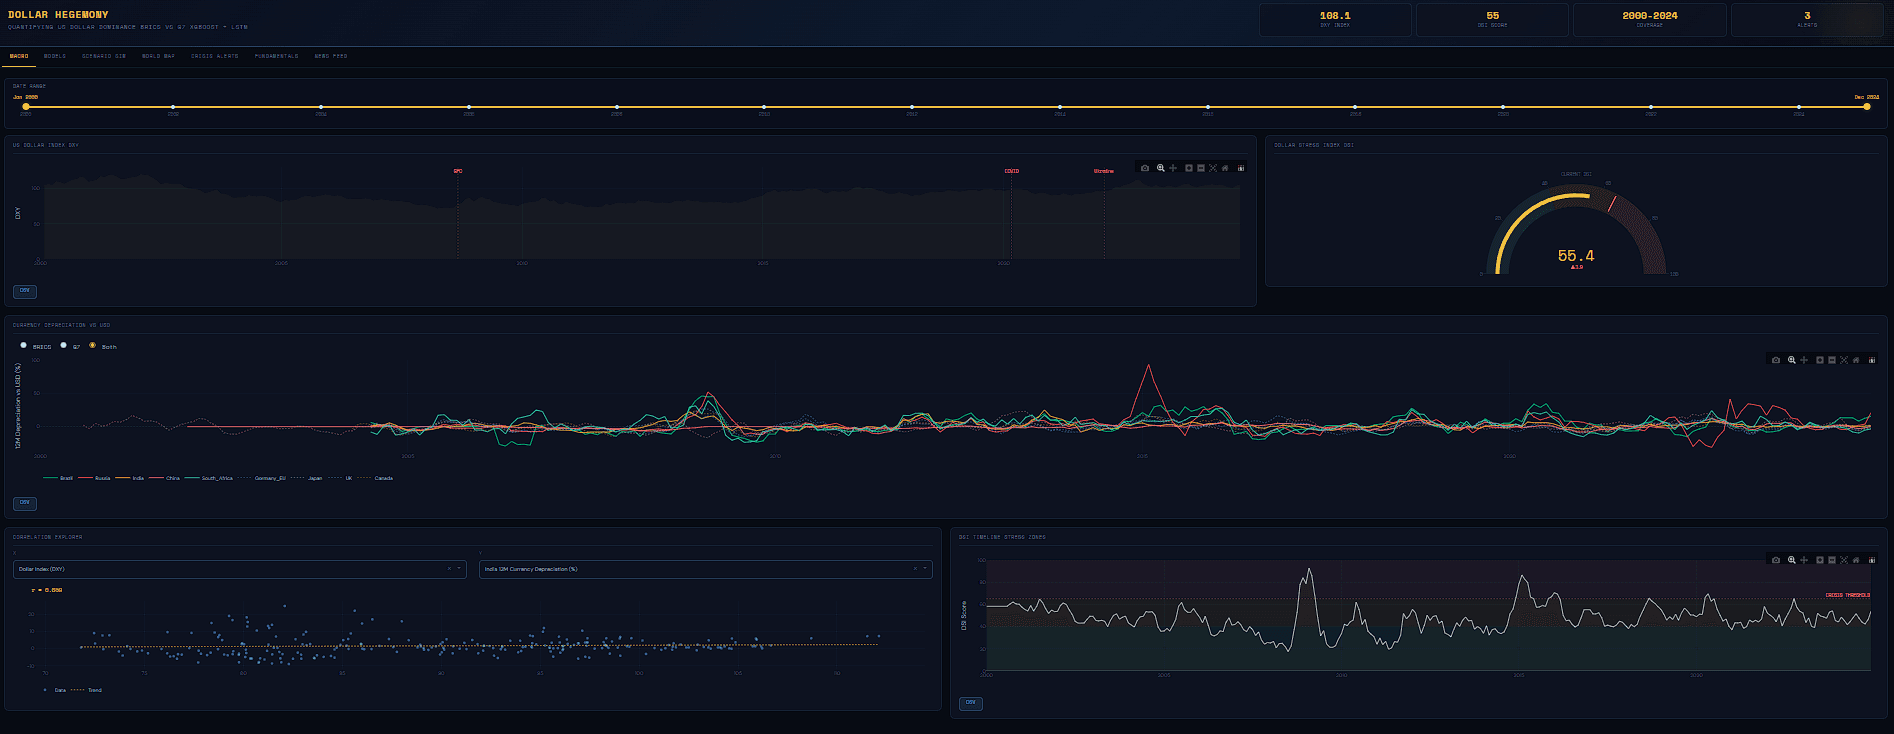Reset axes home icon on DXY chart
Viewport: 1894px width, 734px height.
point(1225,168)
